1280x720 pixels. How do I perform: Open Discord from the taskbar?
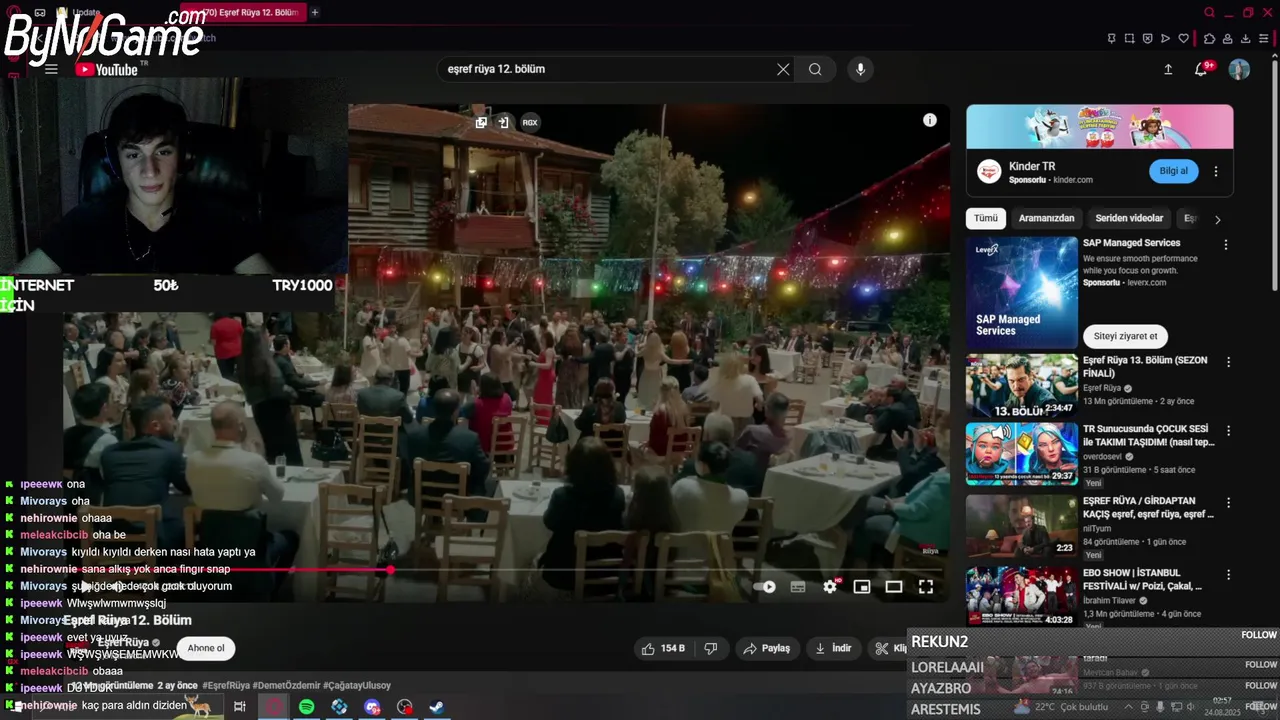click(372, 707)
